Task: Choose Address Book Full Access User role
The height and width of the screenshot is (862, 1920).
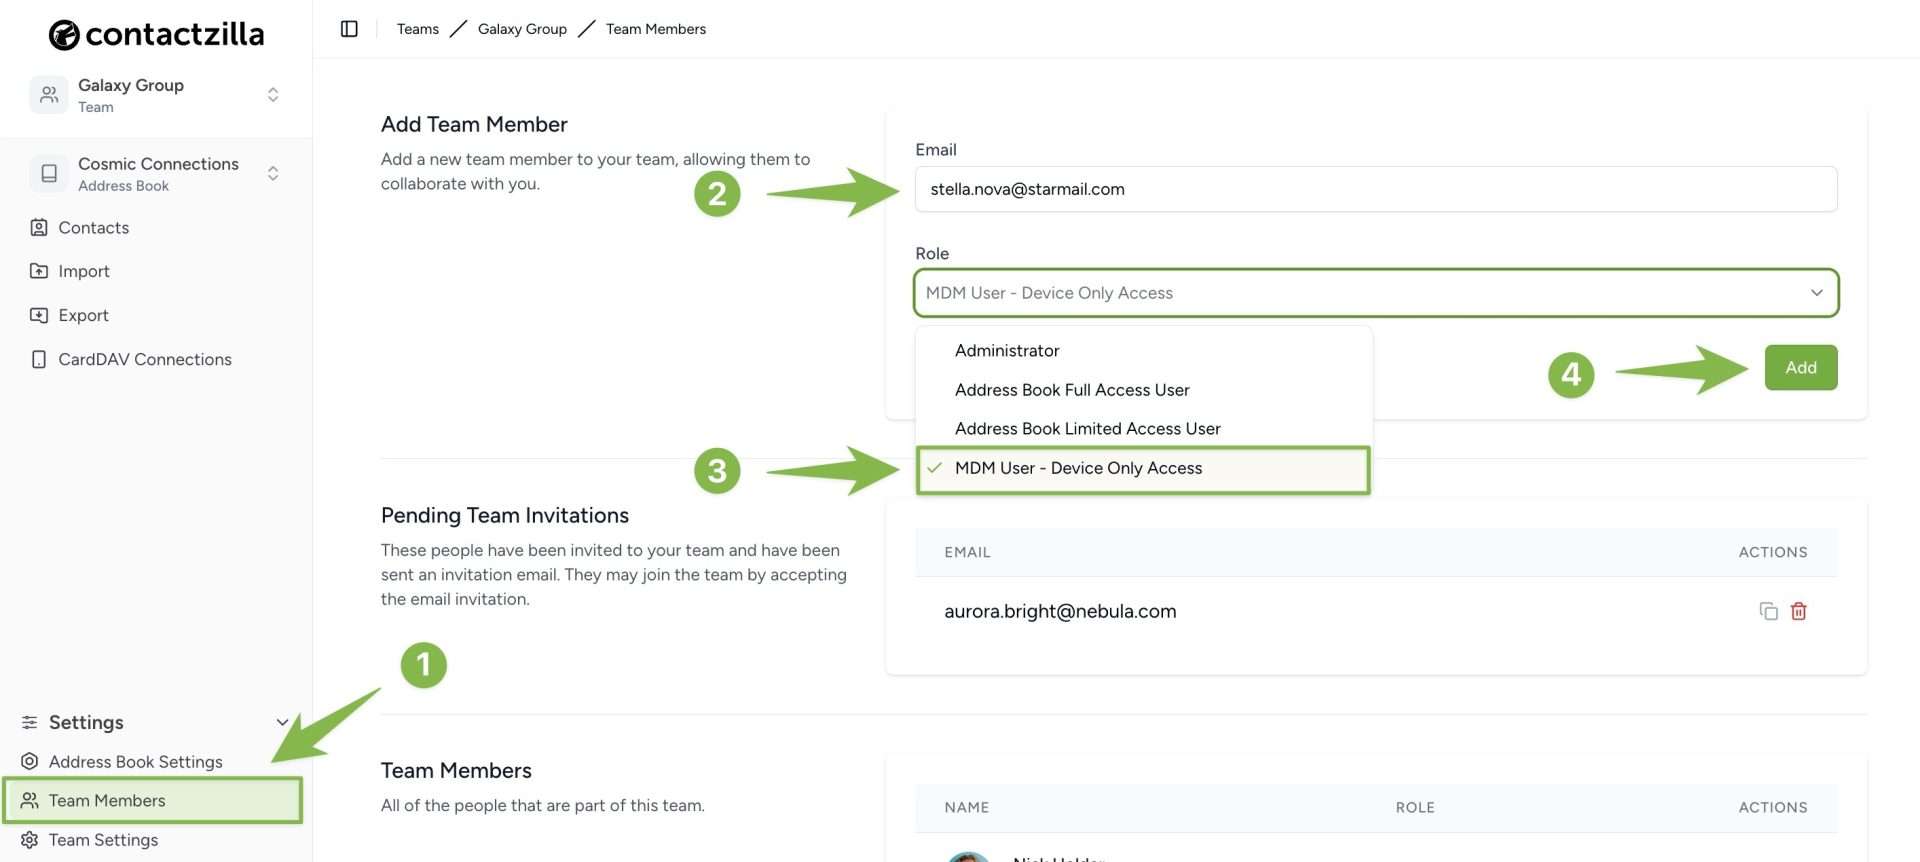Action: click(x=1143, y=390)
